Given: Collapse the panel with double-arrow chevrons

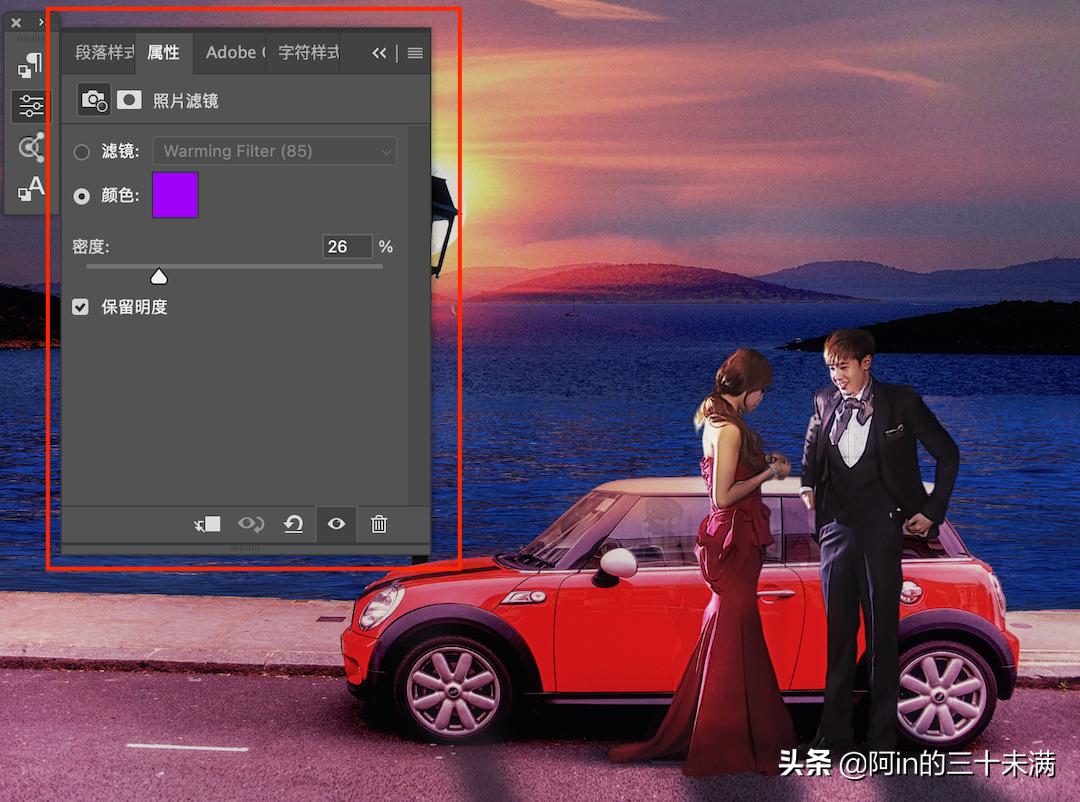Looking at the screenshot, I should pyautogui.click(x=379, y=53).
